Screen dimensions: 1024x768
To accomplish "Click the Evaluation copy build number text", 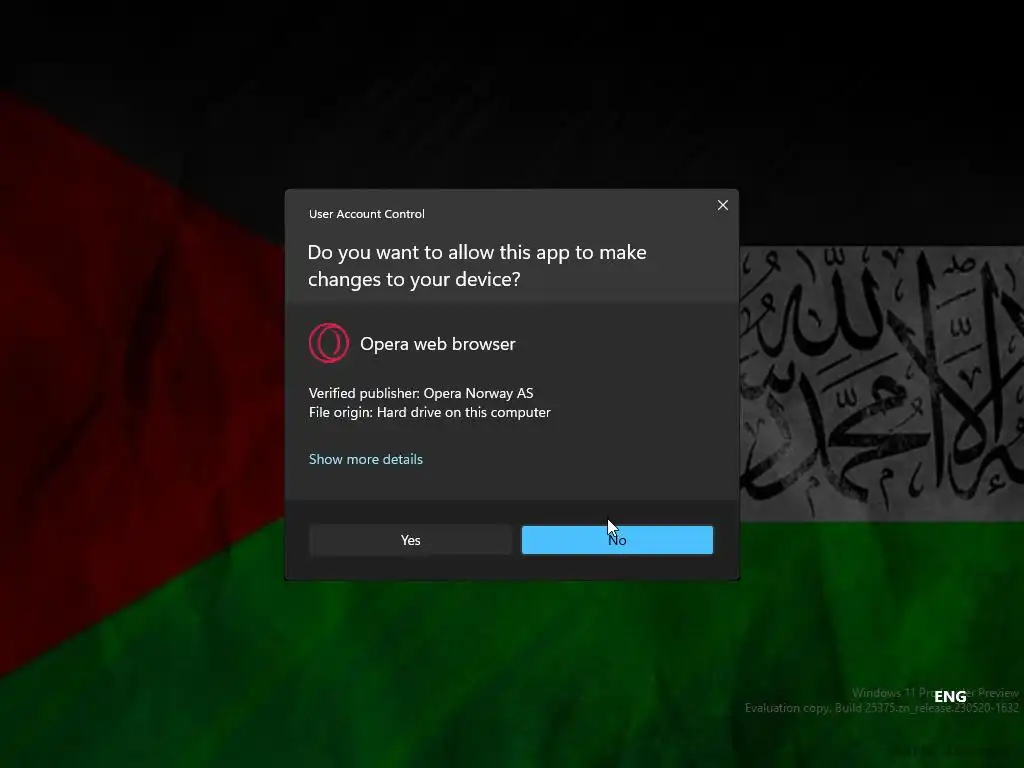I will coord(882,708).
